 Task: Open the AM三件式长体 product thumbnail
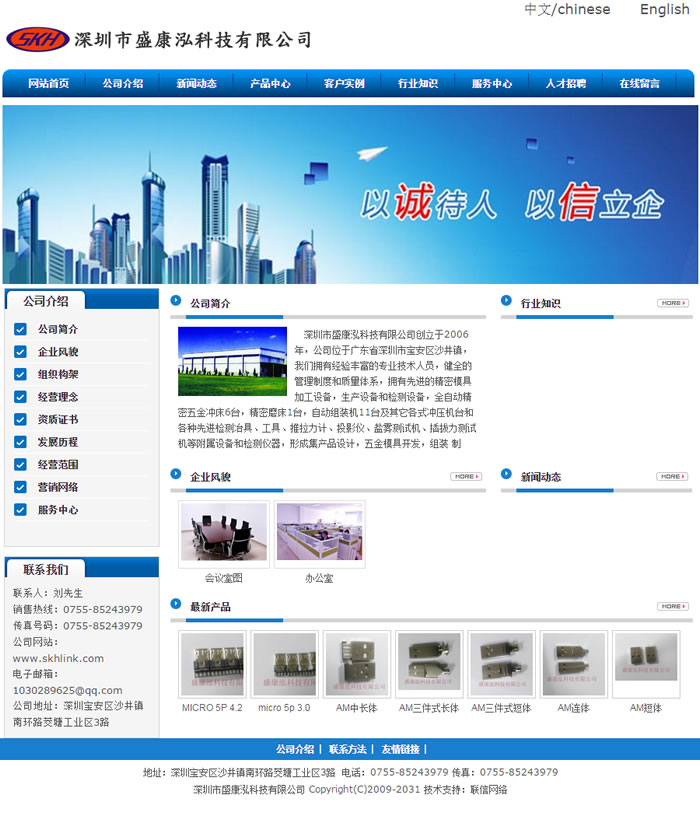pyautogui.click(x=429, y=663)
